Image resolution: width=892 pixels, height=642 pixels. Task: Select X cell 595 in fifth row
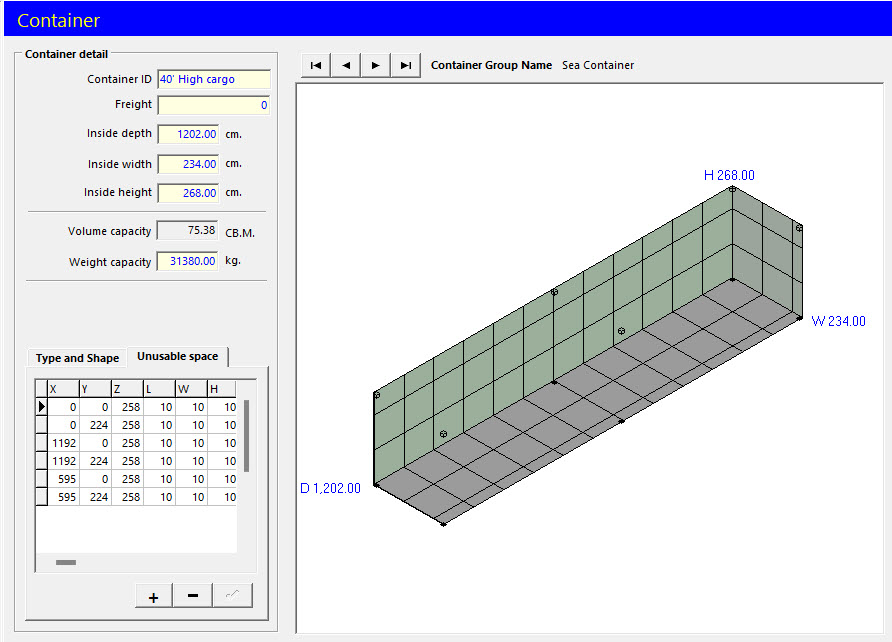tap(63, 479)
